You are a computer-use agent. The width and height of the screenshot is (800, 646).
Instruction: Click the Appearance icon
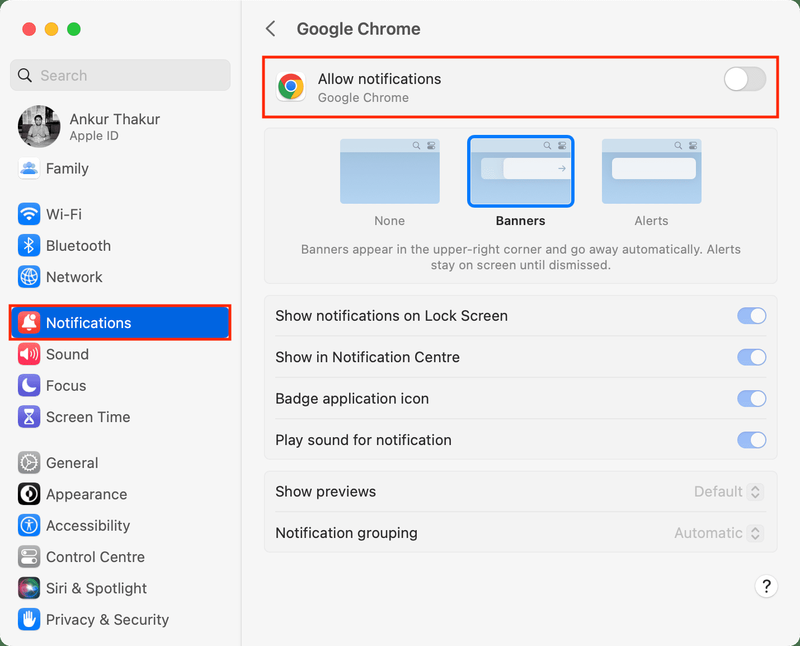(29, 494)
